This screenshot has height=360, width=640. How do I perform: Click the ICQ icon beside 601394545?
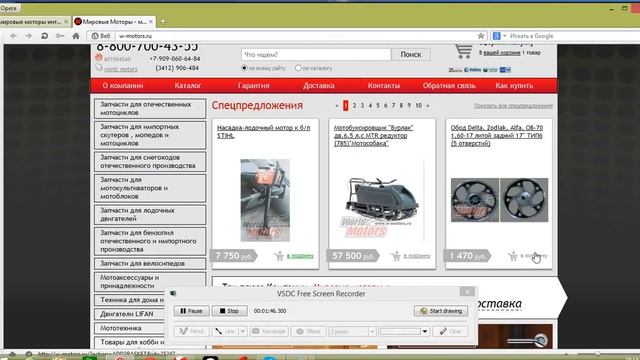coord(98,58)
